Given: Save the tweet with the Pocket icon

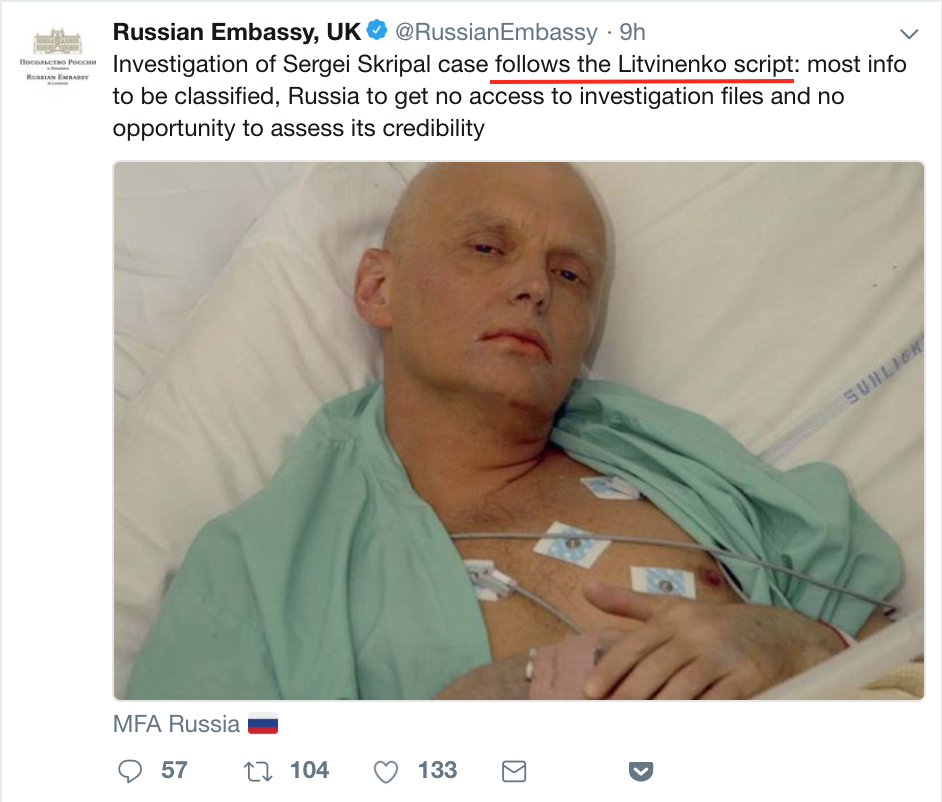Looking at the screenshot, I should tap(641, 770).
